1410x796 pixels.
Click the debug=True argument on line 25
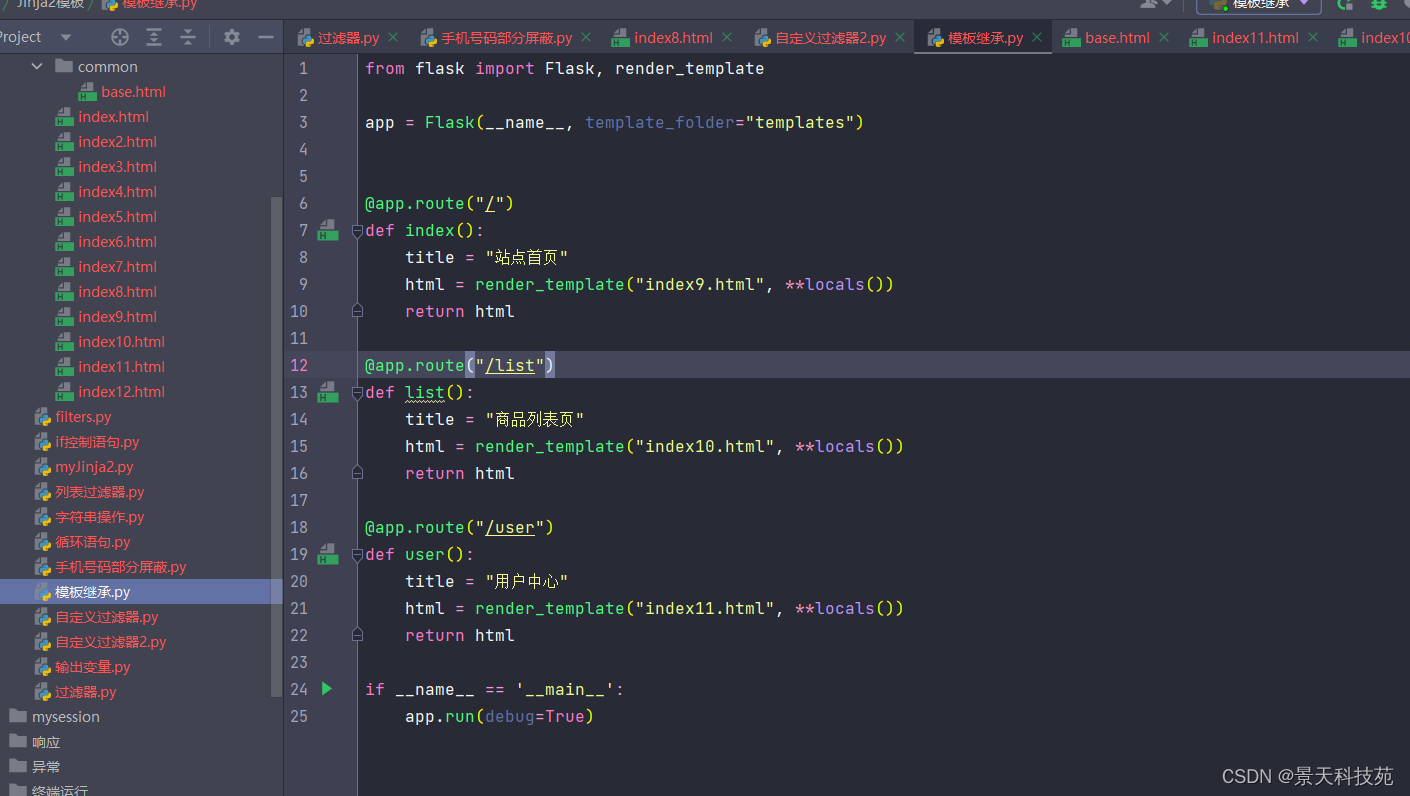(x=535, y=716)
